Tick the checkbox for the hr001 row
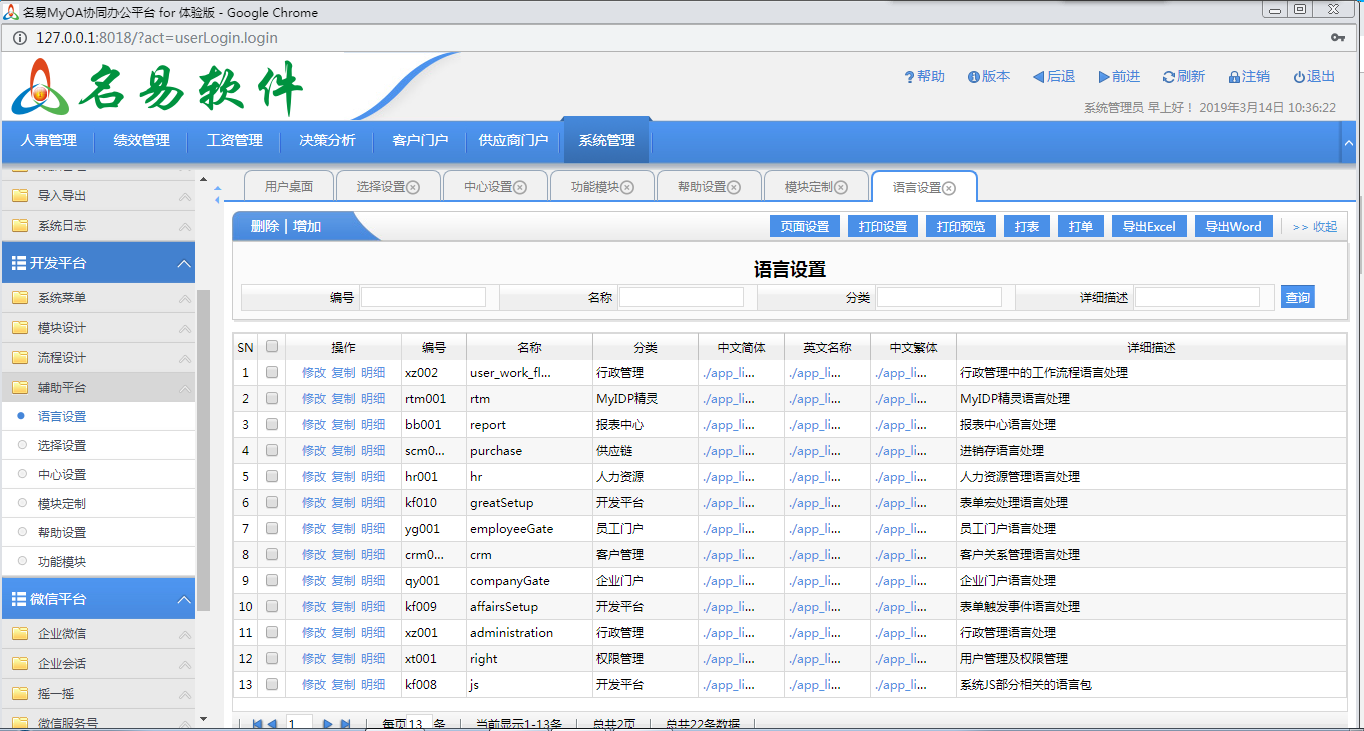1364x731 pixels. coord(272,476)
